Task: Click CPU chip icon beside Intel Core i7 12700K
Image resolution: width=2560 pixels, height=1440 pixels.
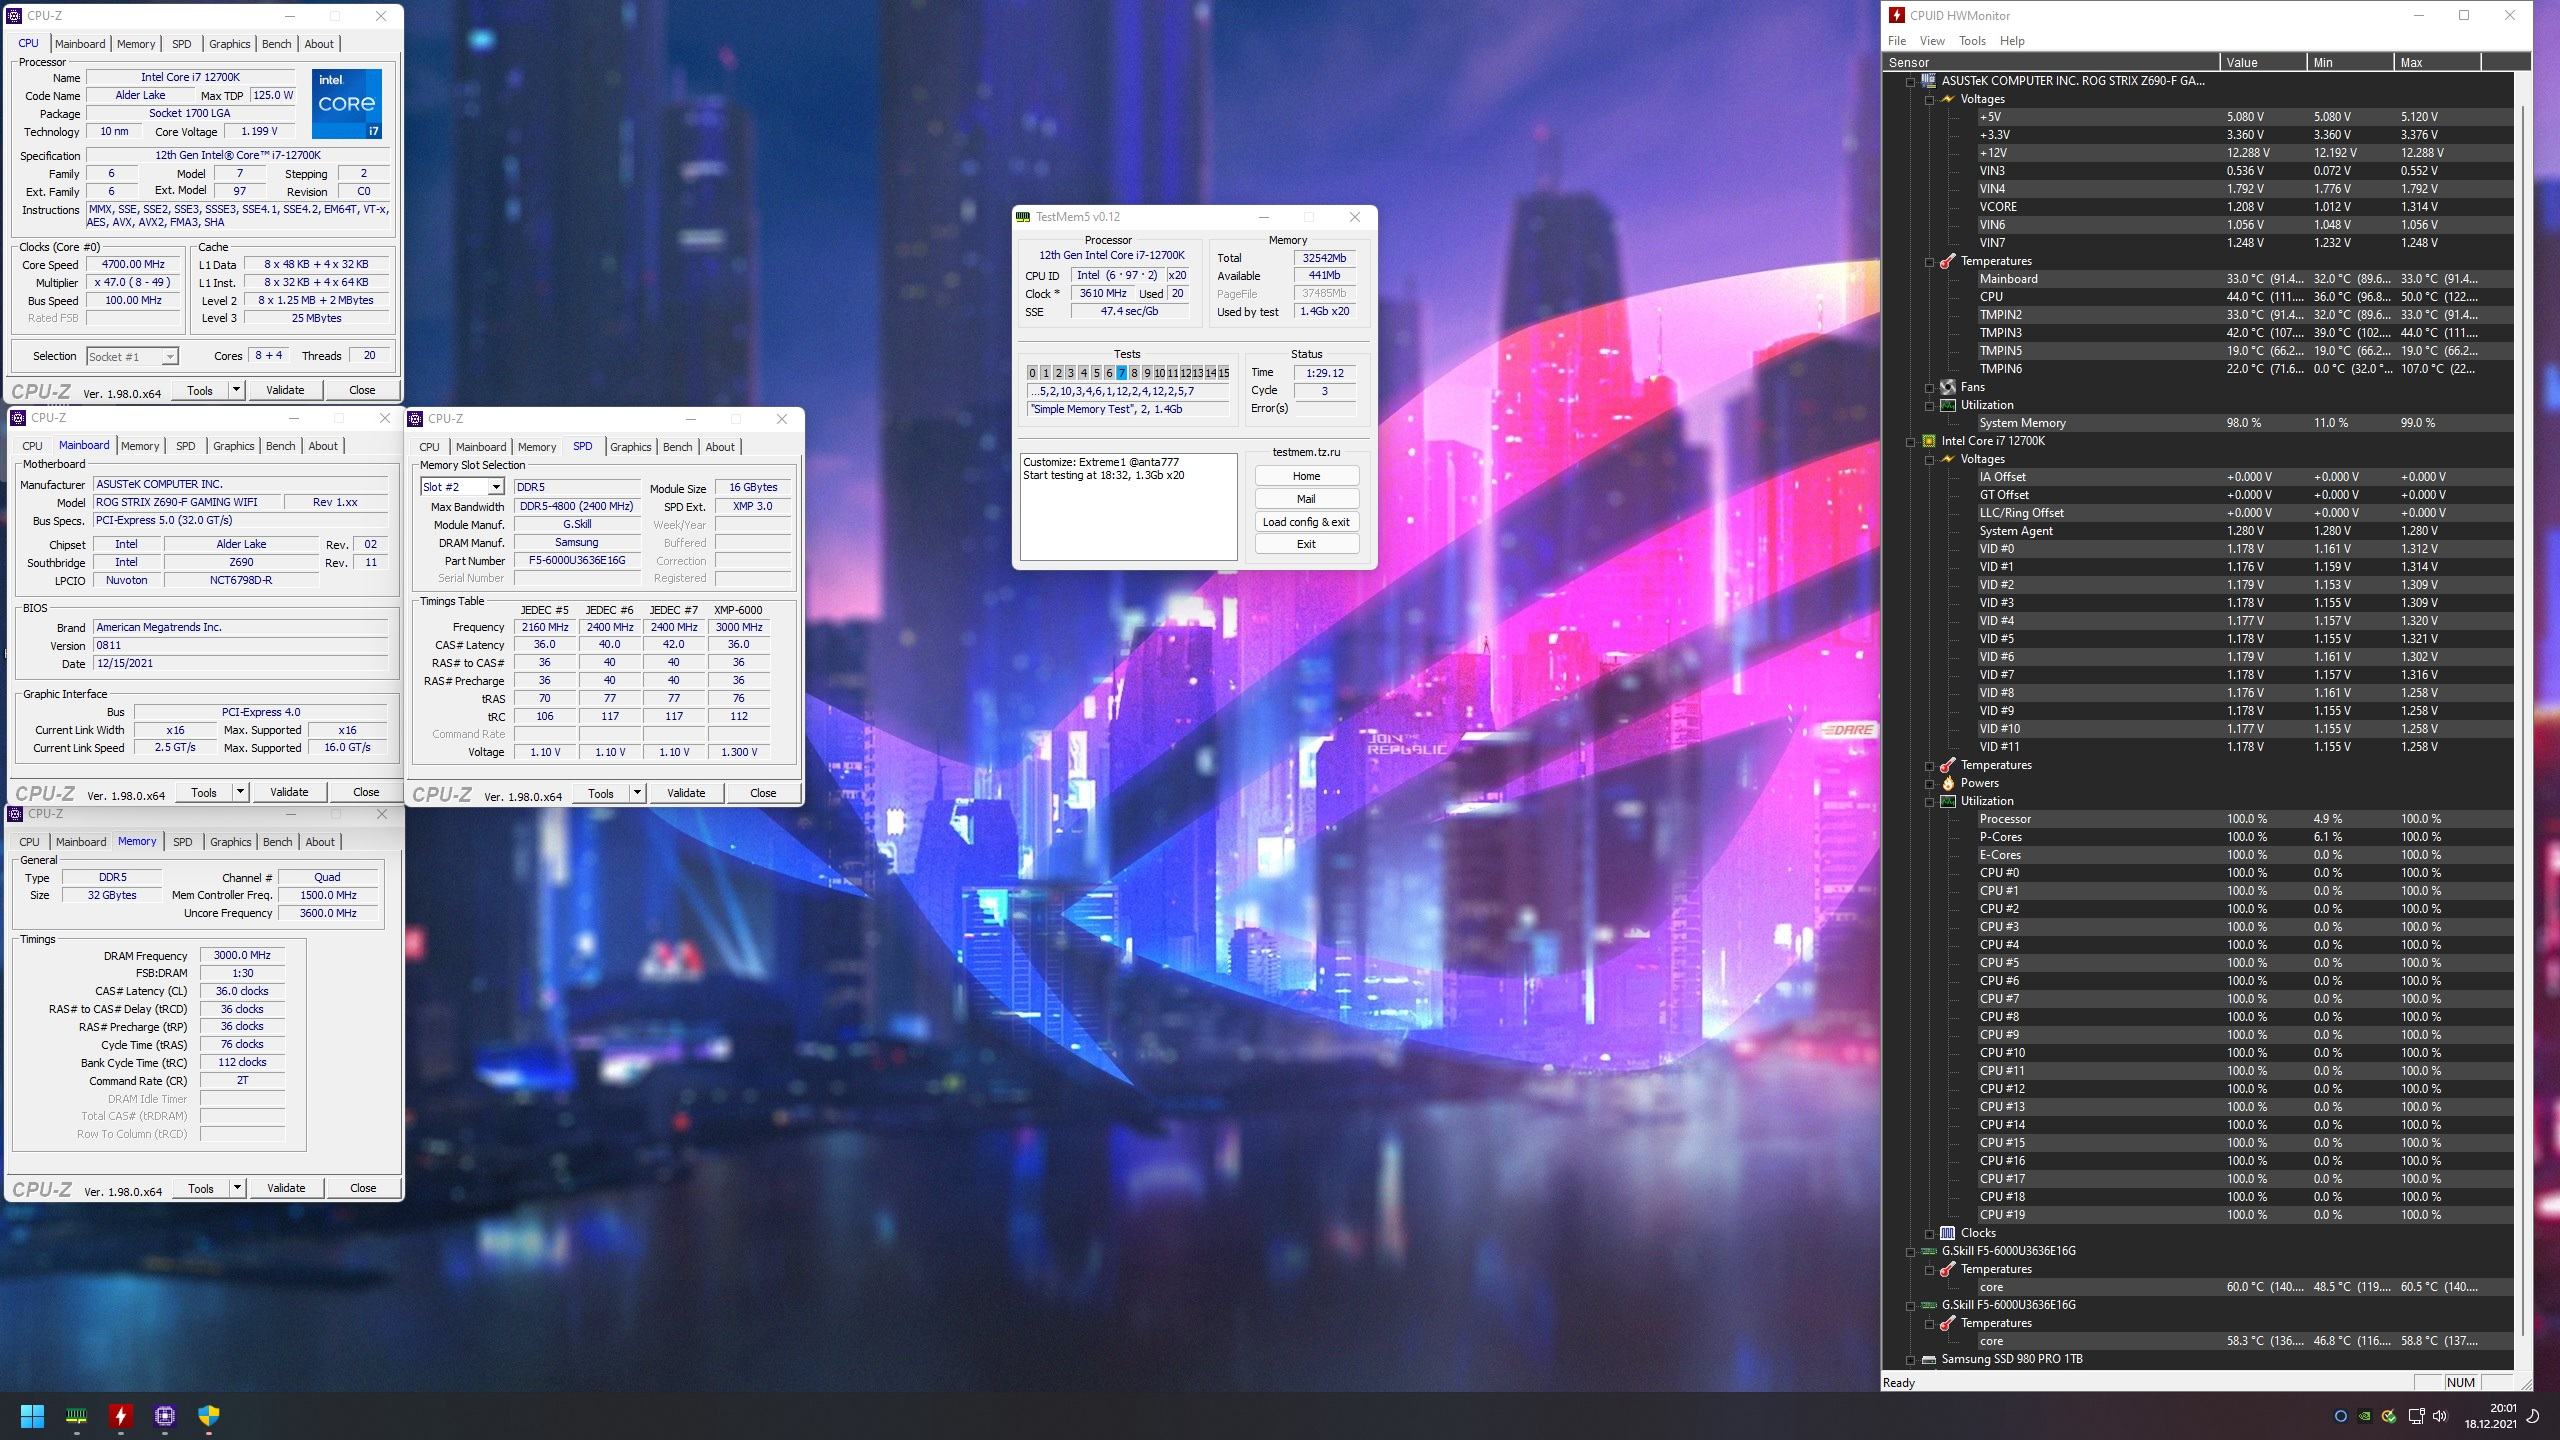Action: click(1929, 441)
